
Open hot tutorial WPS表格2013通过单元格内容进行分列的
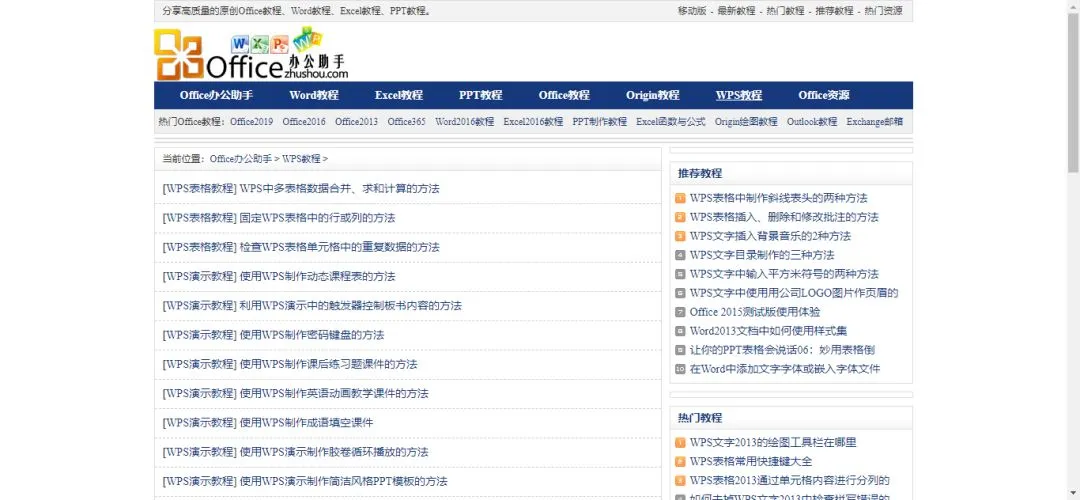pos(789,481)
